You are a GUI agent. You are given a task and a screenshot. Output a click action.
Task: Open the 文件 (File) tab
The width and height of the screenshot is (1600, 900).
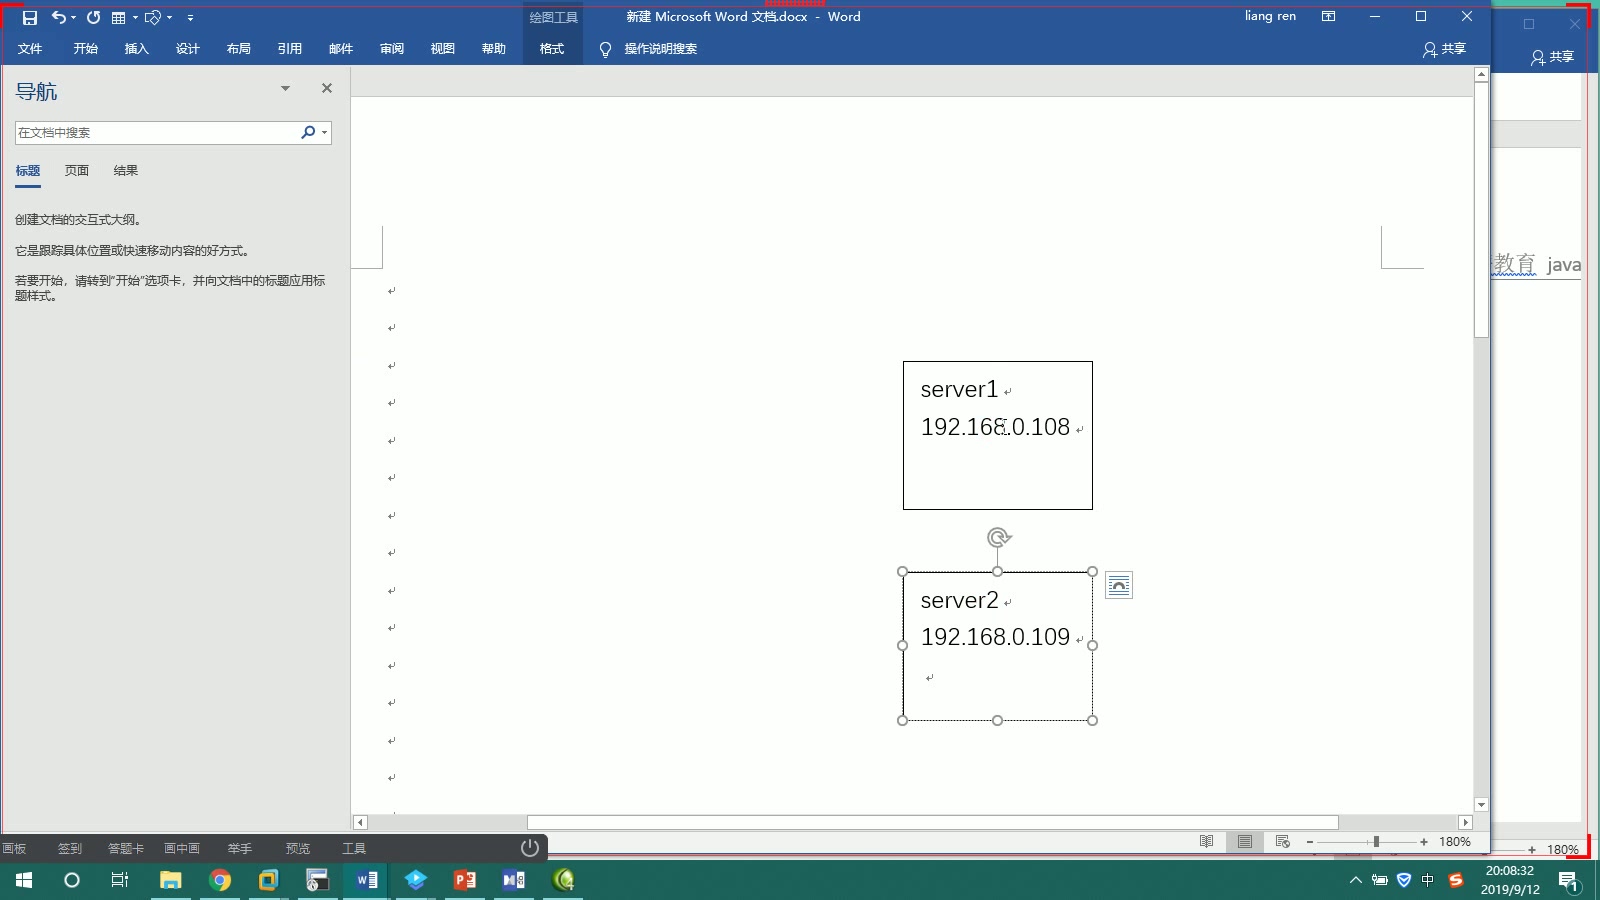pyautogui.click(x=30, y=49)
